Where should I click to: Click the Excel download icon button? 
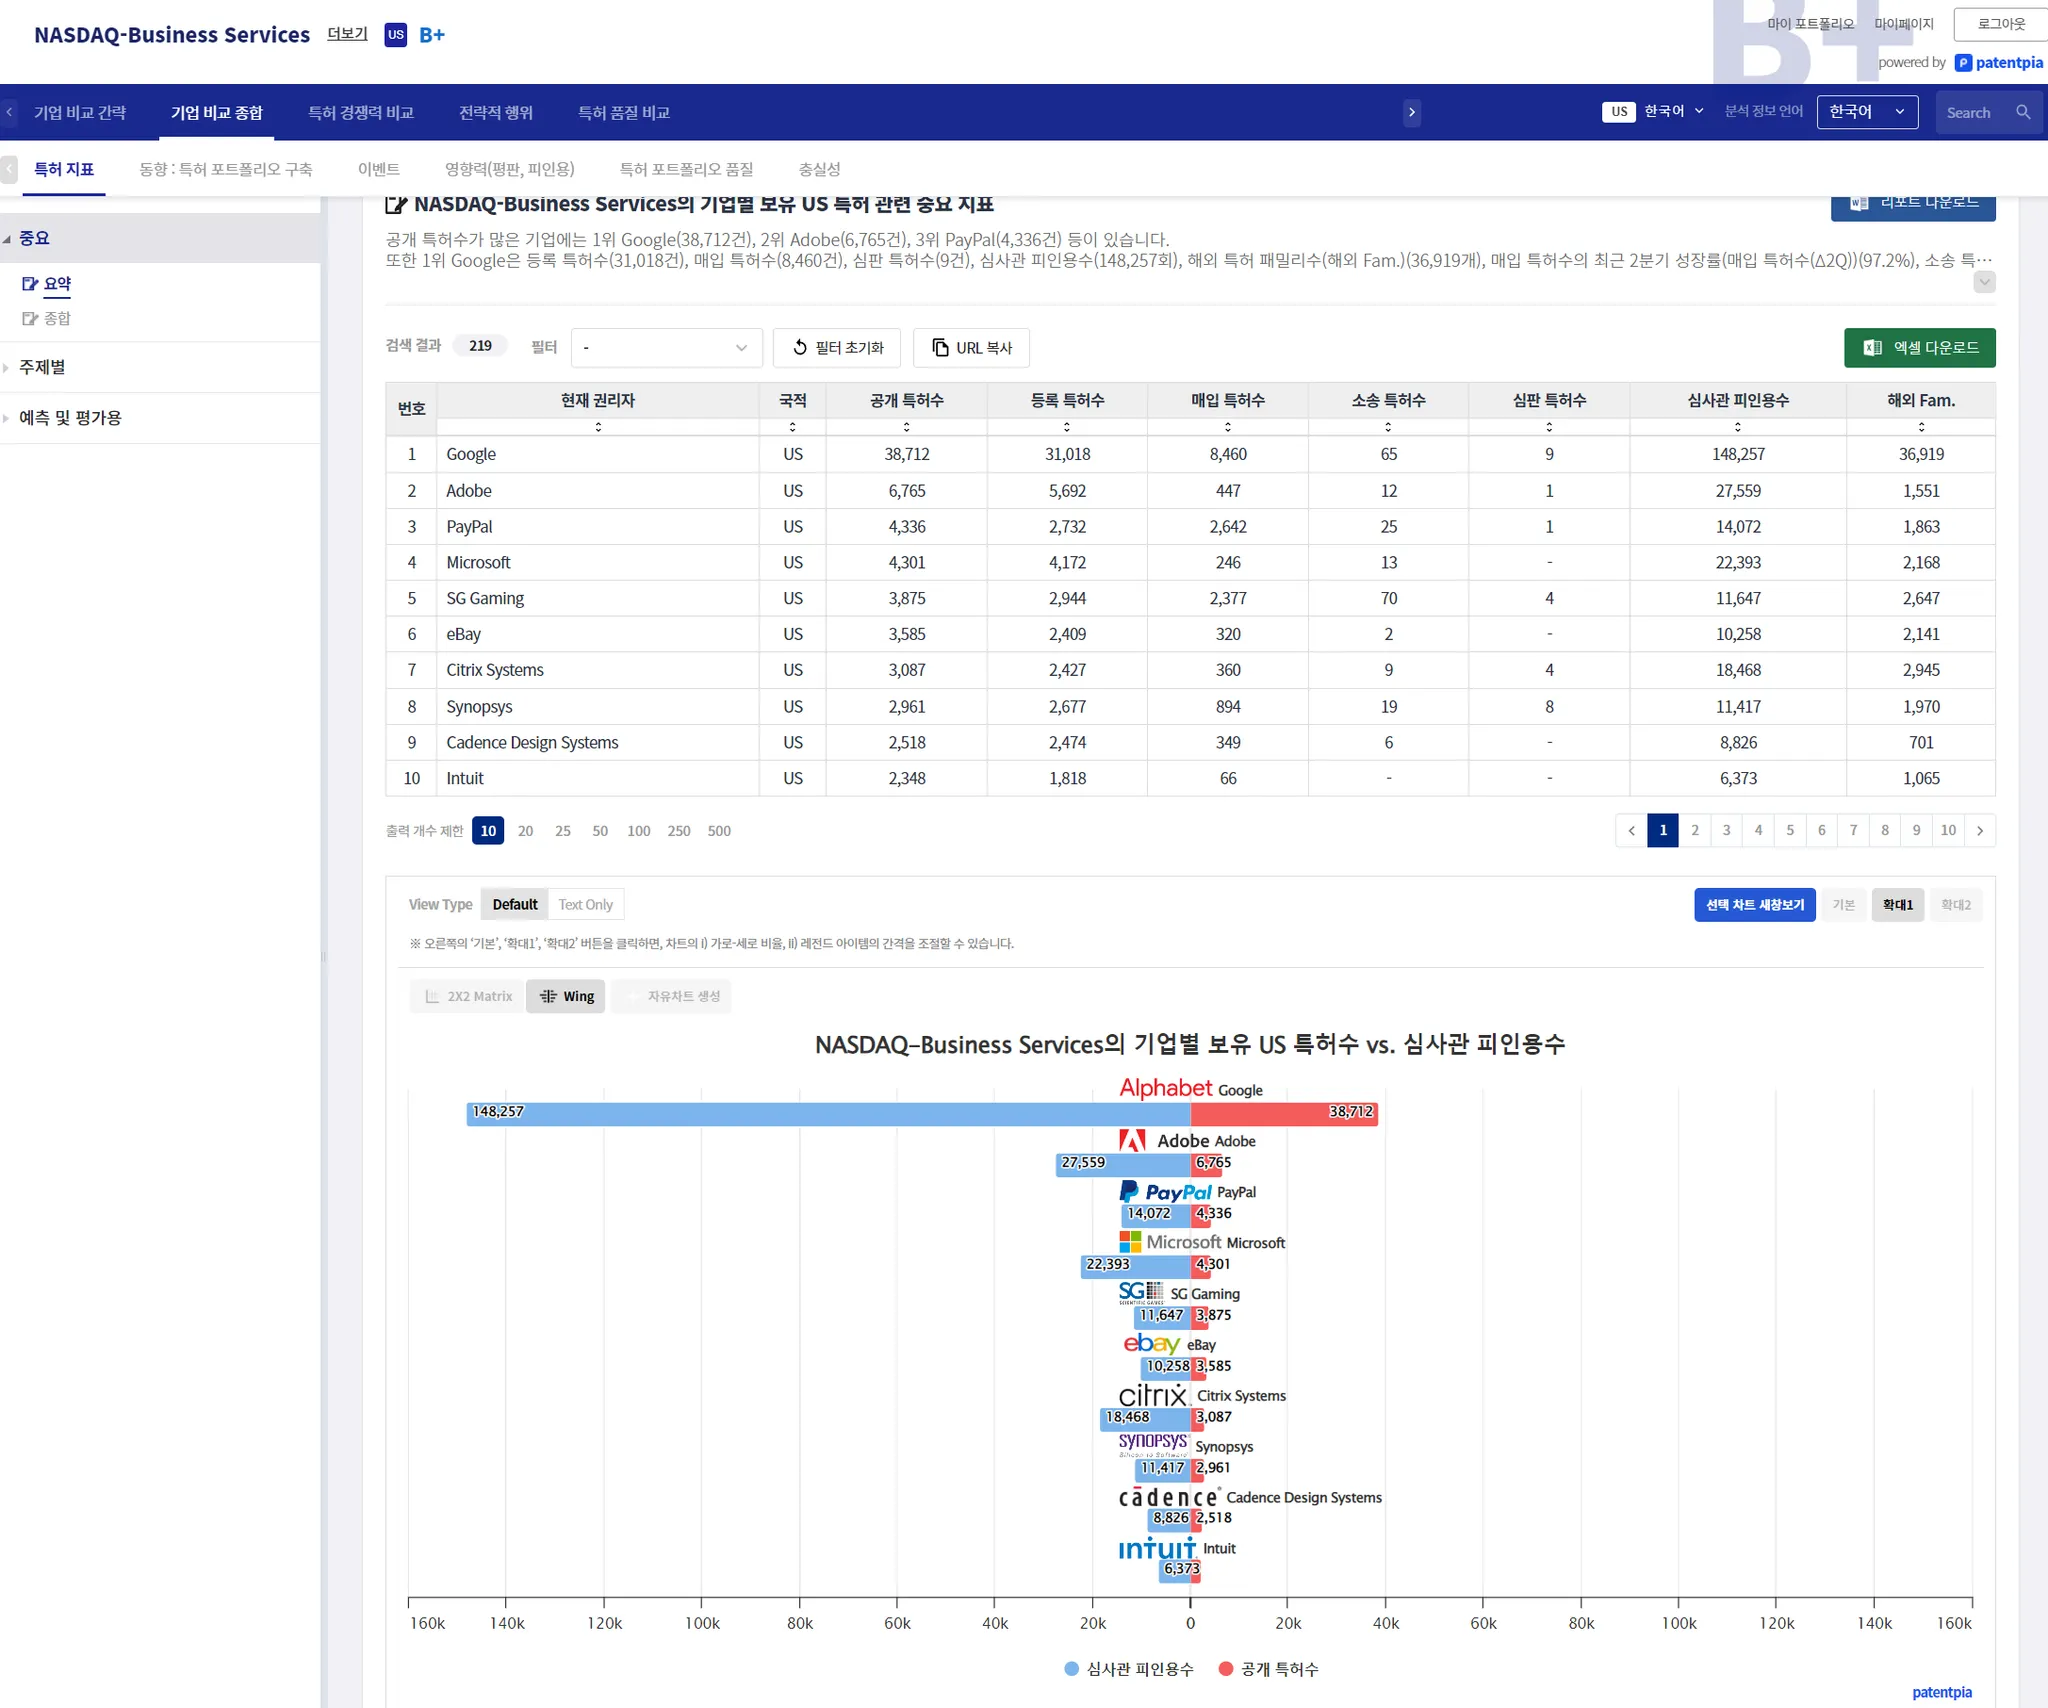[x=1873, y=347]
